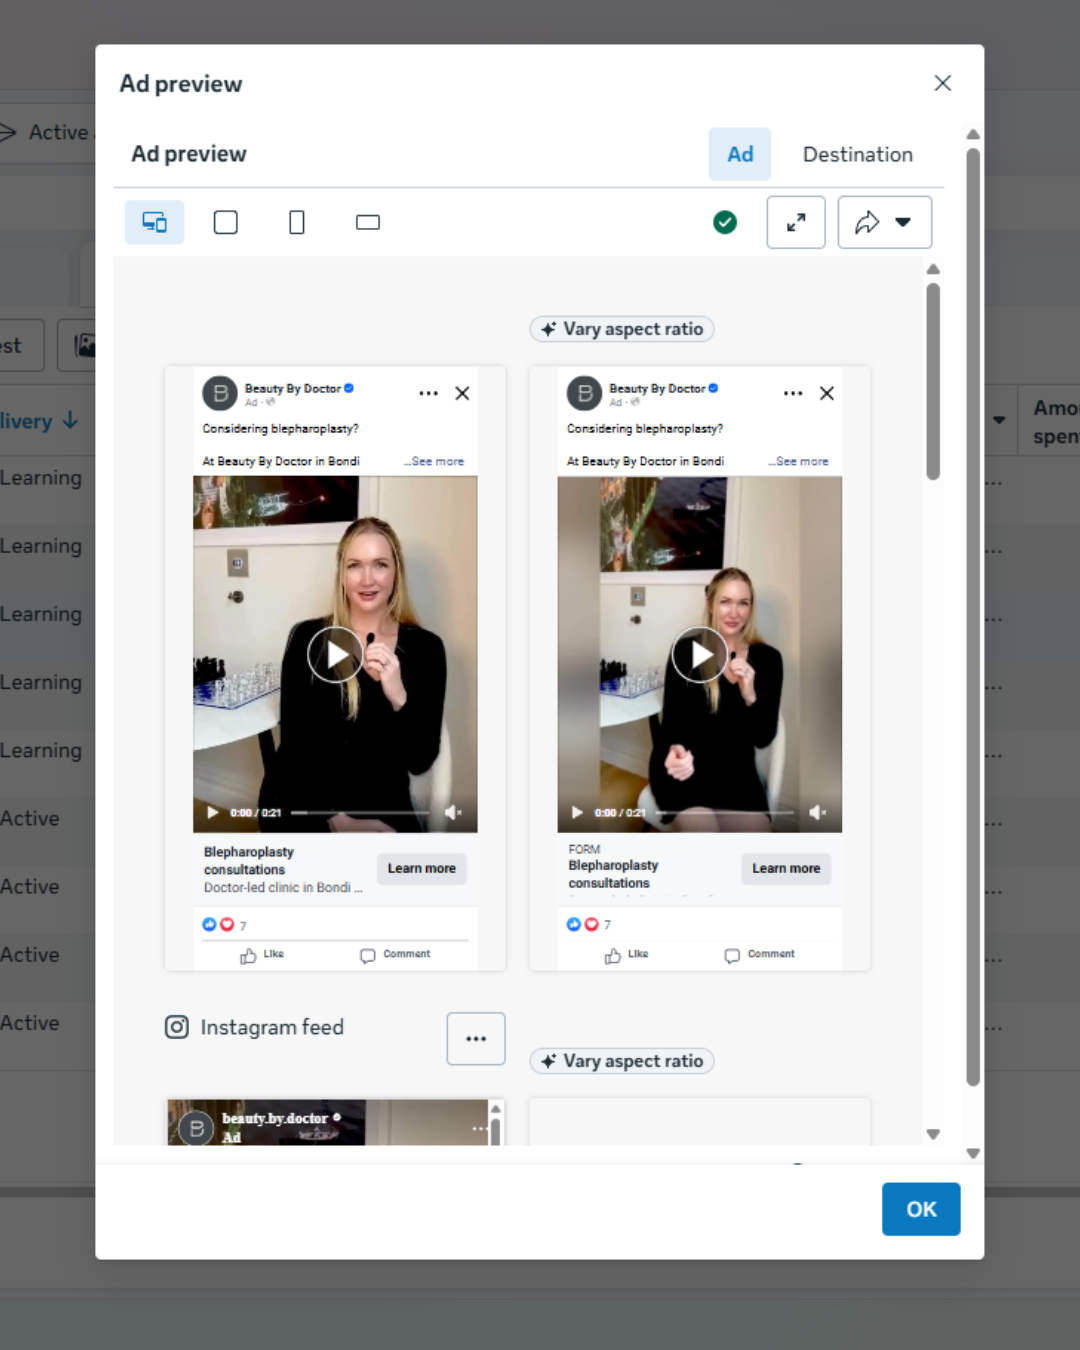This screenshot has width=1080, height=1350.
Task: Click Learn more on right ad
Action: pos(786,868)
